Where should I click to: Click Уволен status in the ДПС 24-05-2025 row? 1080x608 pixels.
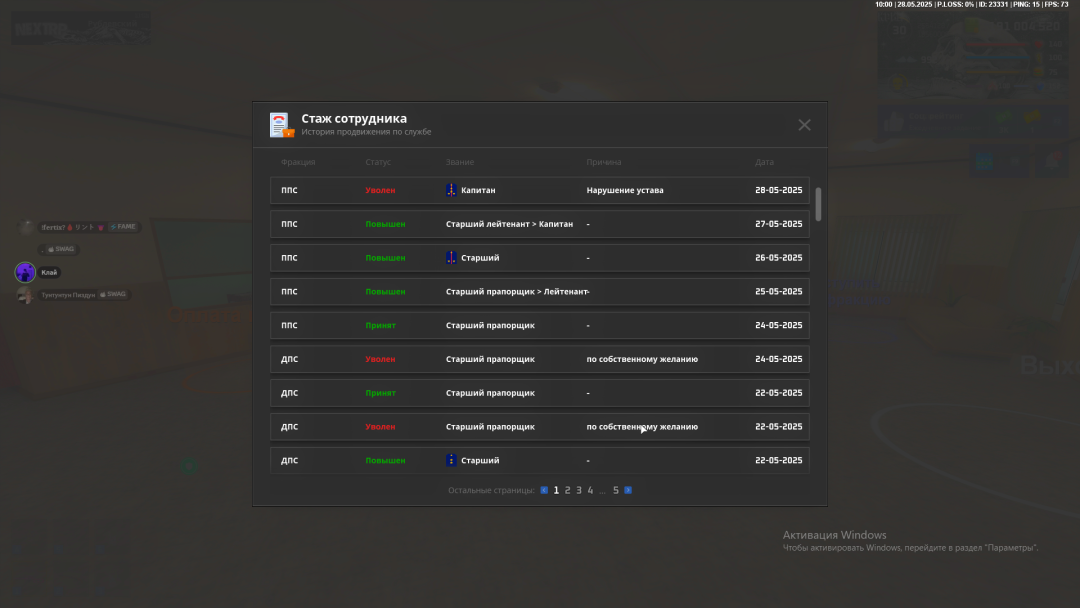[380, 359]
